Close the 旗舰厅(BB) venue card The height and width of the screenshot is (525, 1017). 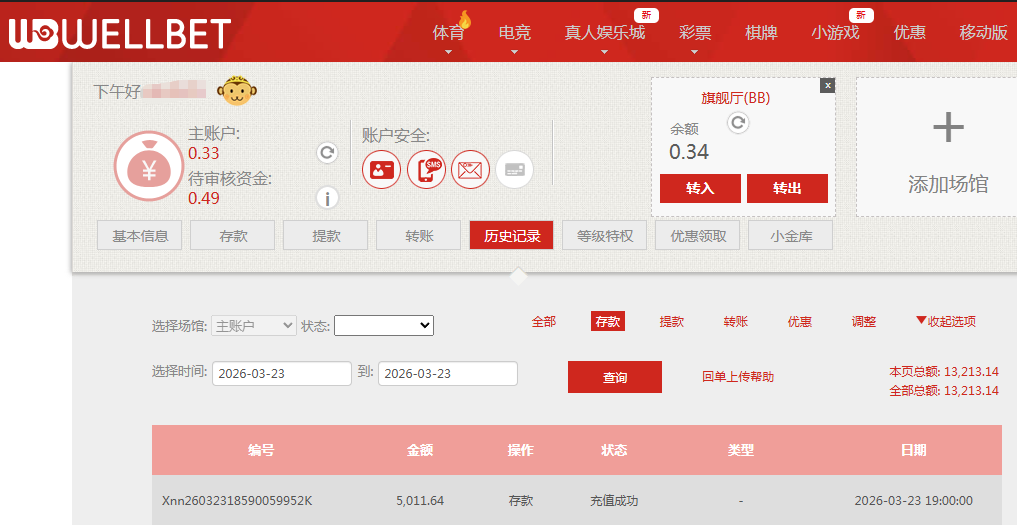[827, 86]
